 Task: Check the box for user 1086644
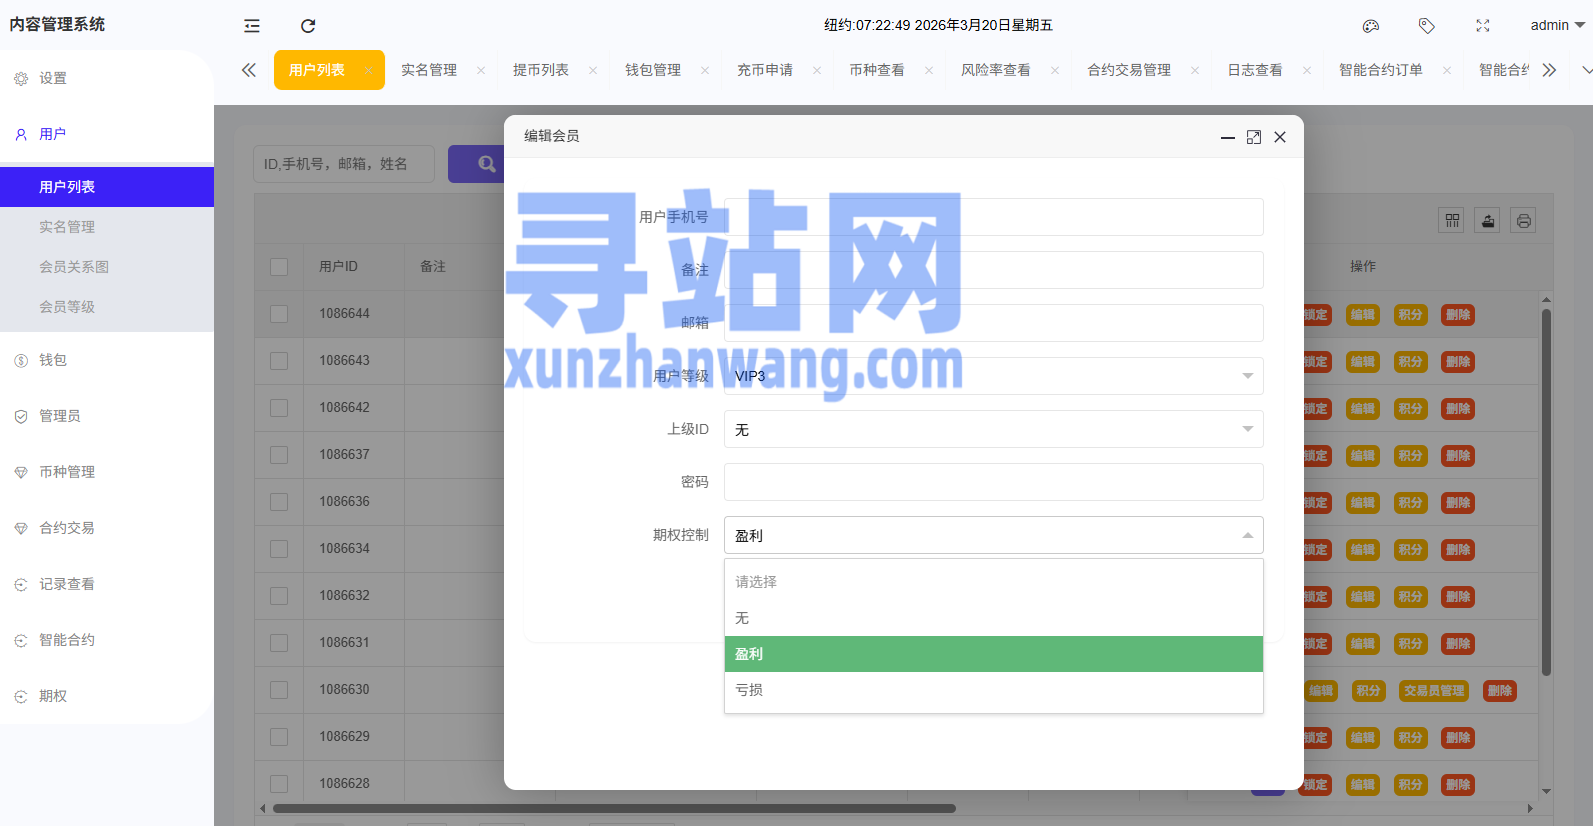[279, 314]
